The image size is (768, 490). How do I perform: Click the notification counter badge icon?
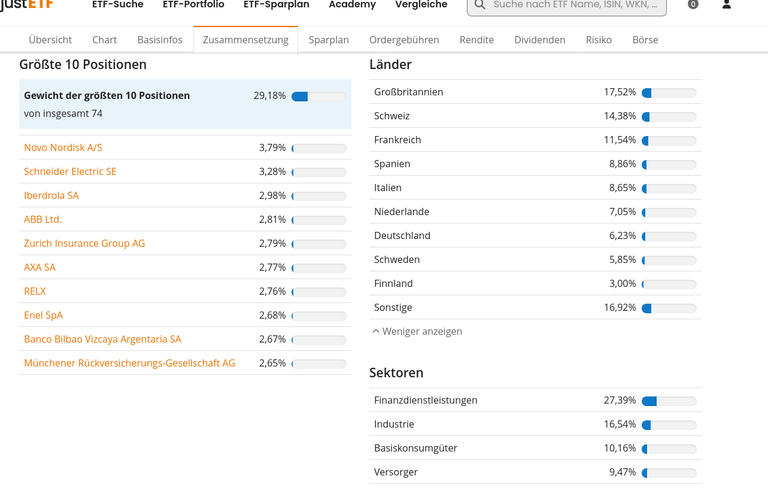(x=693, y=4)
